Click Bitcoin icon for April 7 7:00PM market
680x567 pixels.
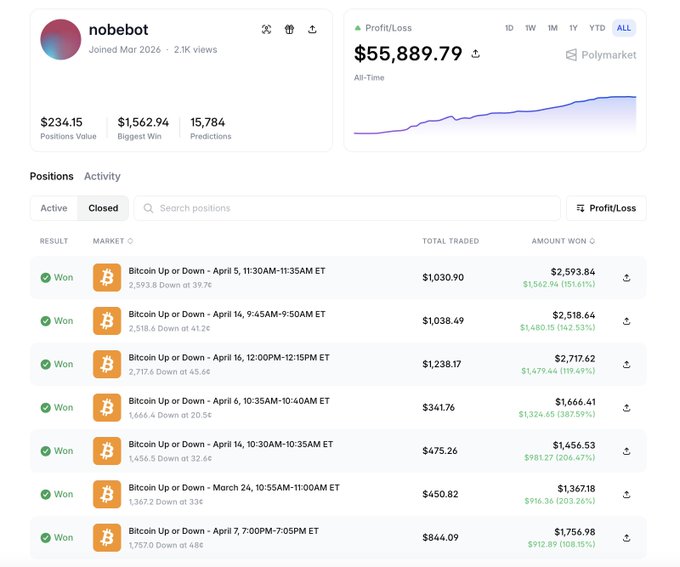(107, 538)
